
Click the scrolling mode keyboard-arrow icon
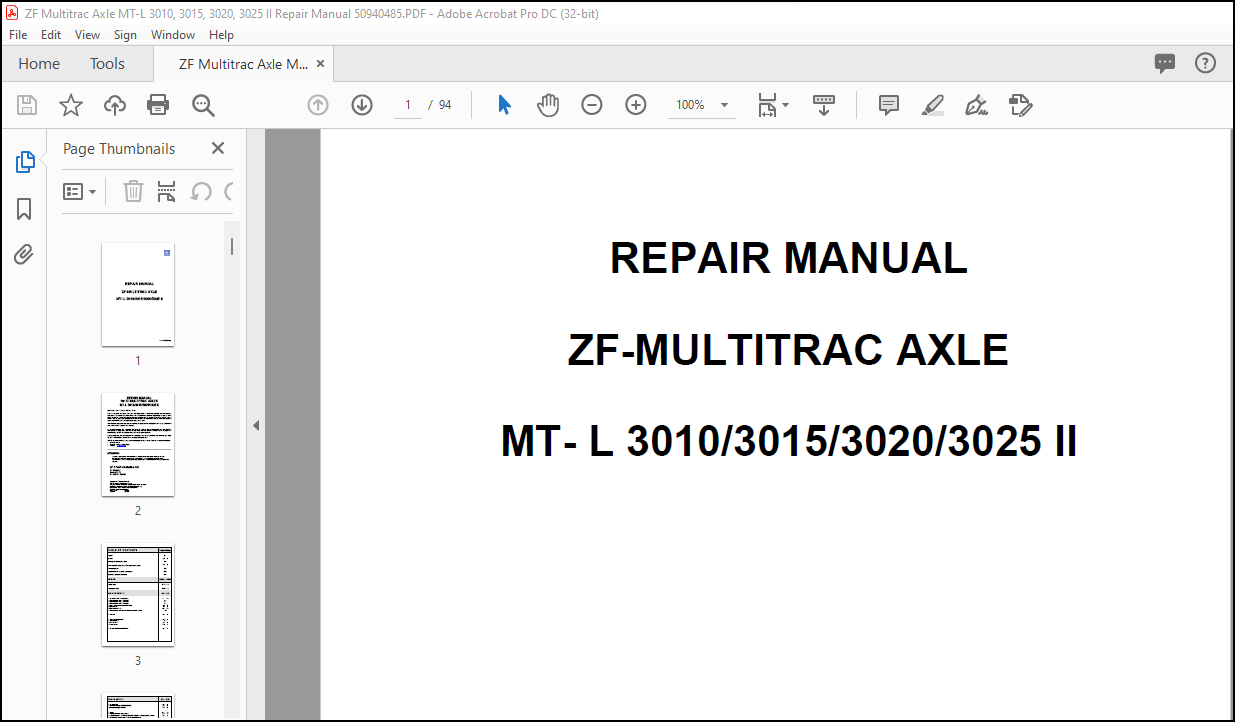click(824, 105)
